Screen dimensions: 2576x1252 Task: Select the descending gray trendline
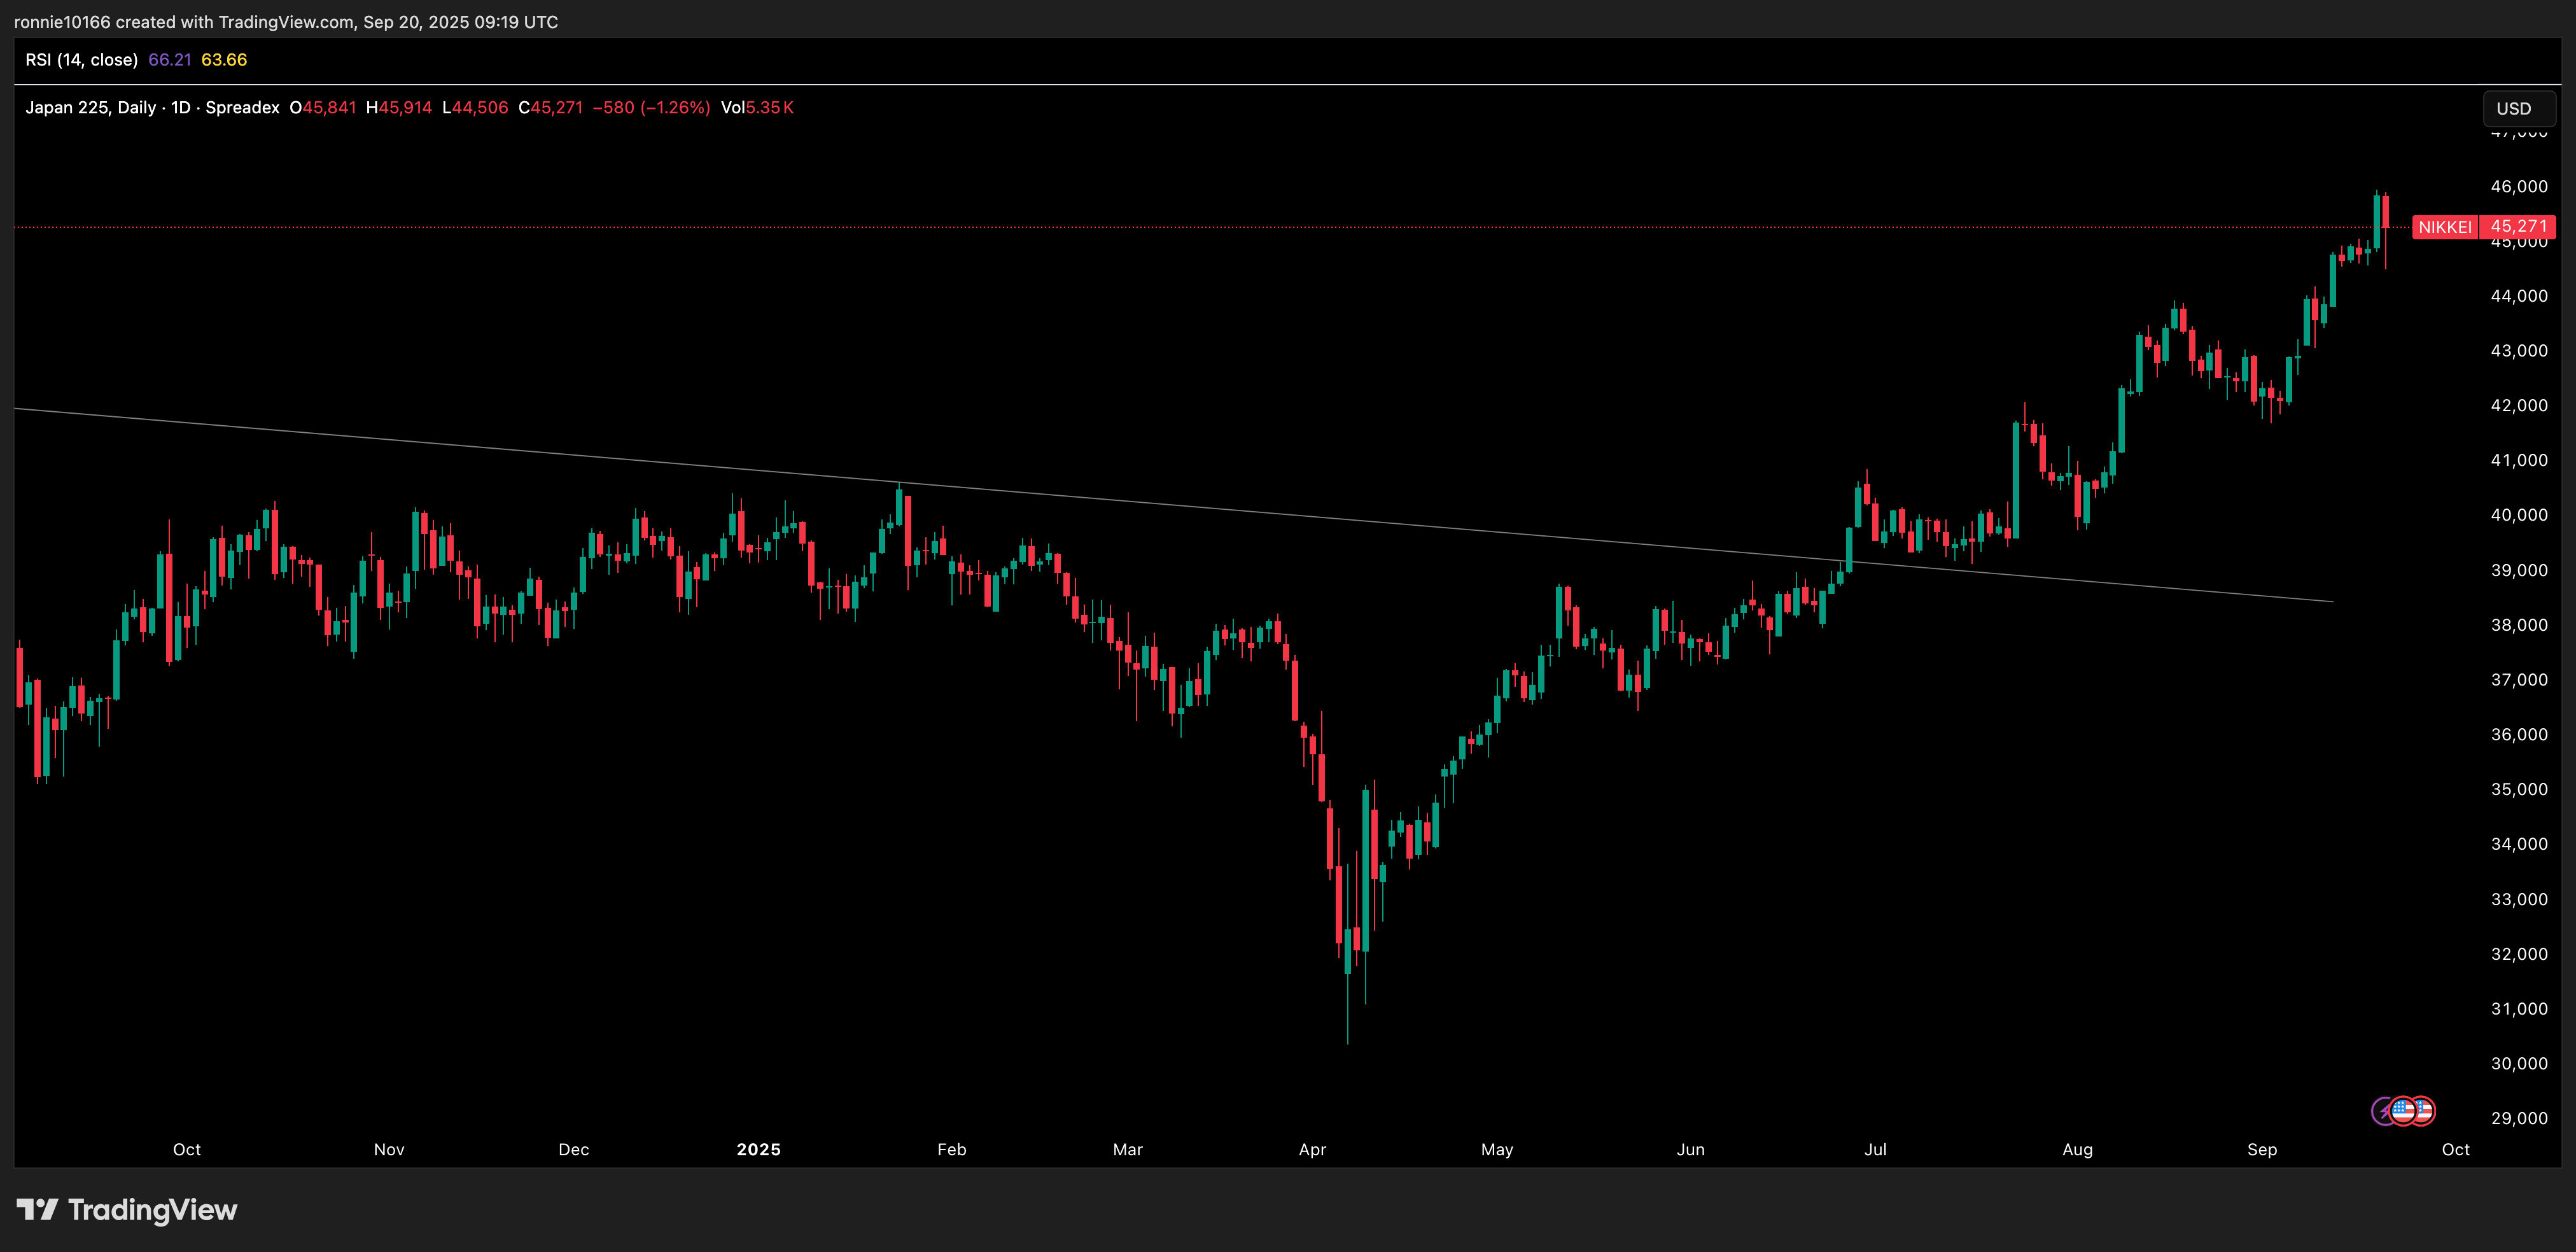click(x=1200, y=508)
